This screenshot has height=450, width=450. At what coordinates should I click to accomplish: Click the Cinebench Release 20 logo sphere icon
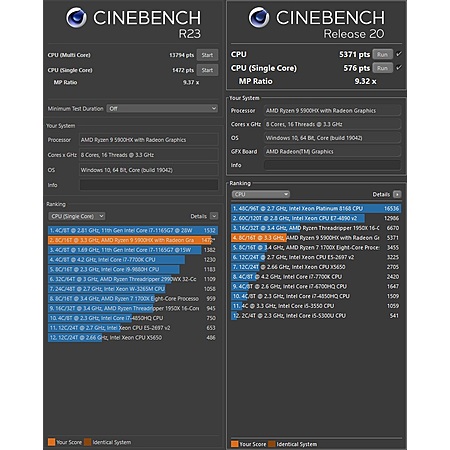259,18
